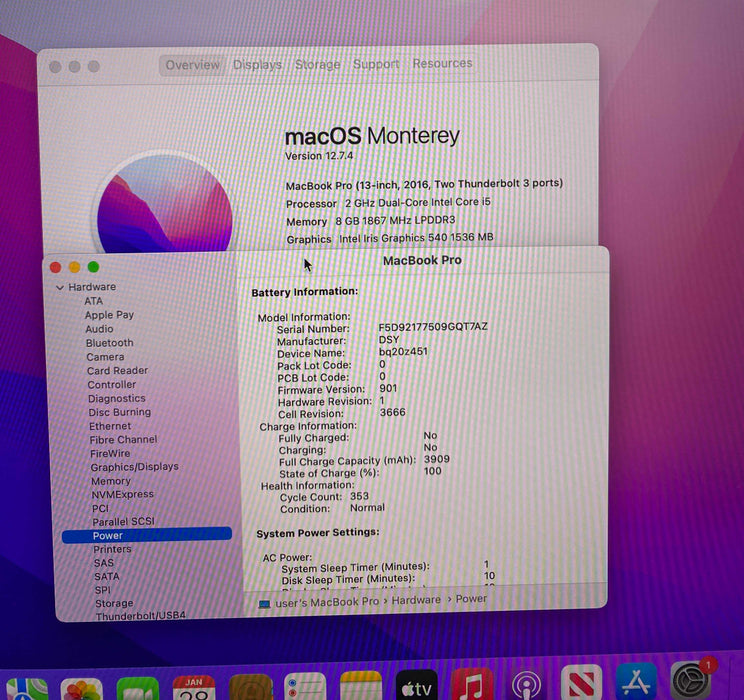Select Graphics/Displays in the sidebar

coord(135,467)
